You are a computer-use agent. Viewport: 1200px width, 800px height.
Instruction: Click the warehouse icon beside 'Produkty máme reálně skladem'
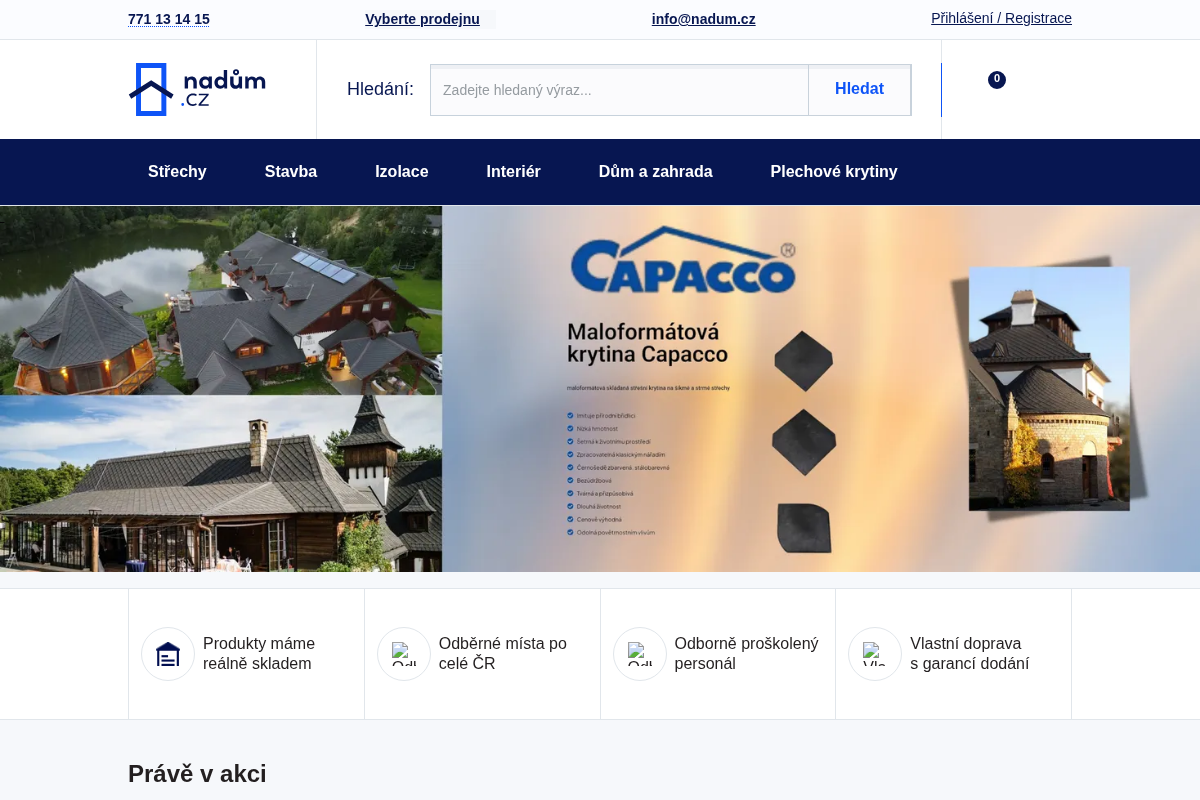(x=168, y=654)
